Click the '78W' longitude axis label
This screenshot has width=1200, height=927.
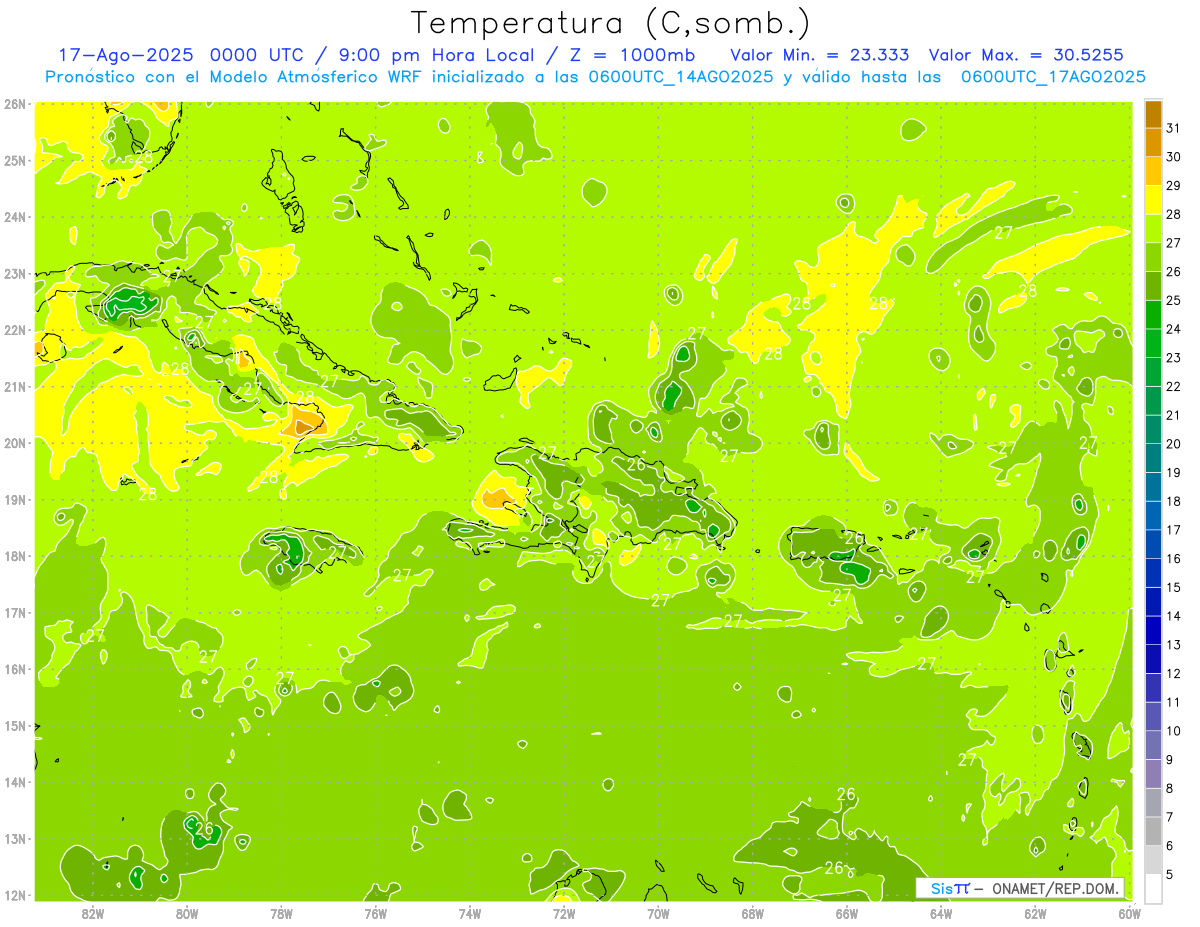pyautogui.click(x=281, y=913)
